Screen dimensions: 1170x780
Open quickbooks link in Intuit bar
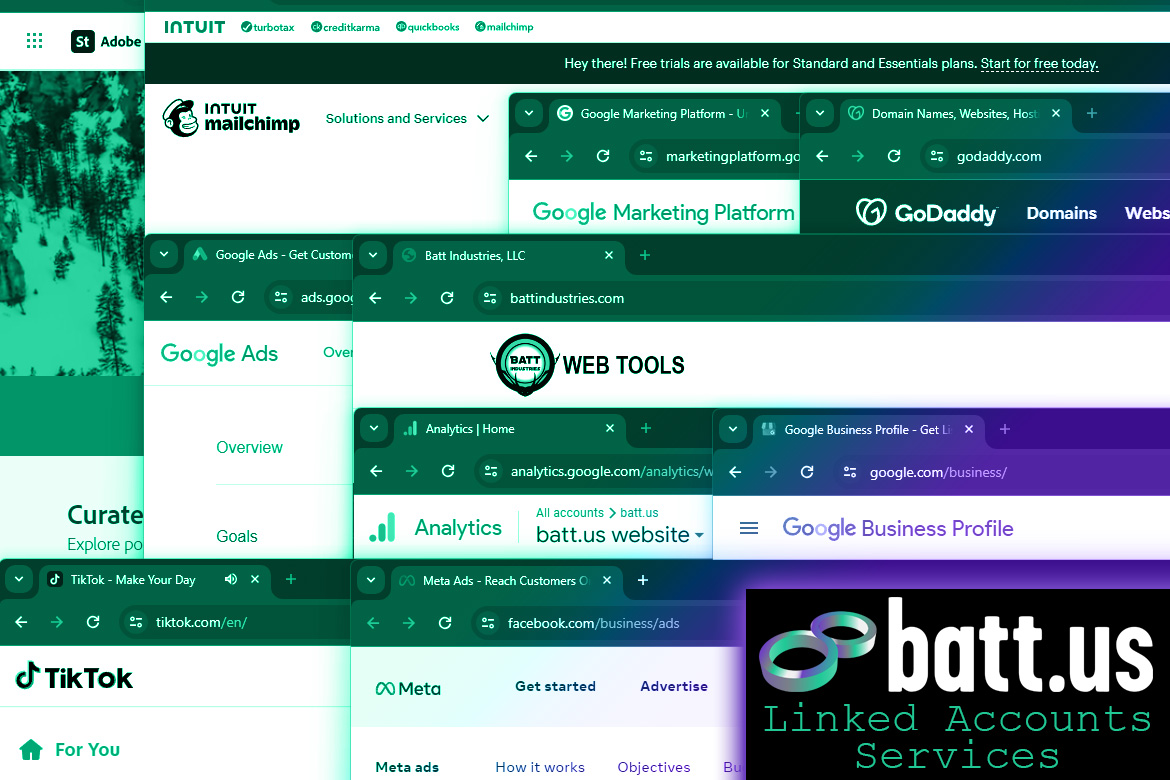pos(428,27)
